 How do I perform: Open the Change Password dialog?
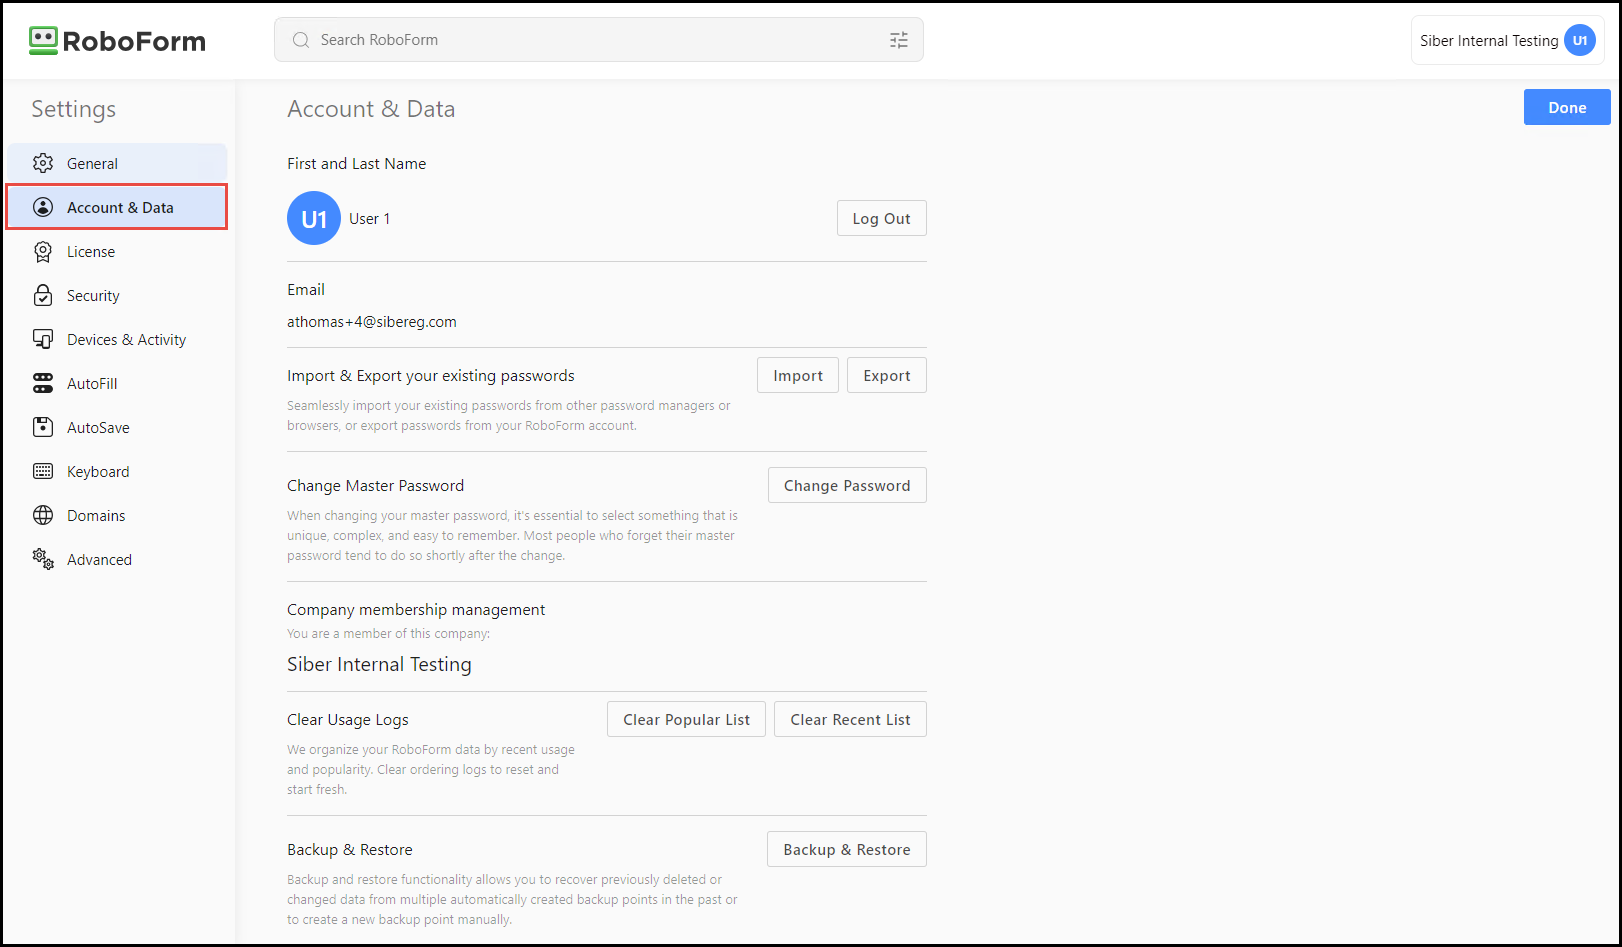847,485
